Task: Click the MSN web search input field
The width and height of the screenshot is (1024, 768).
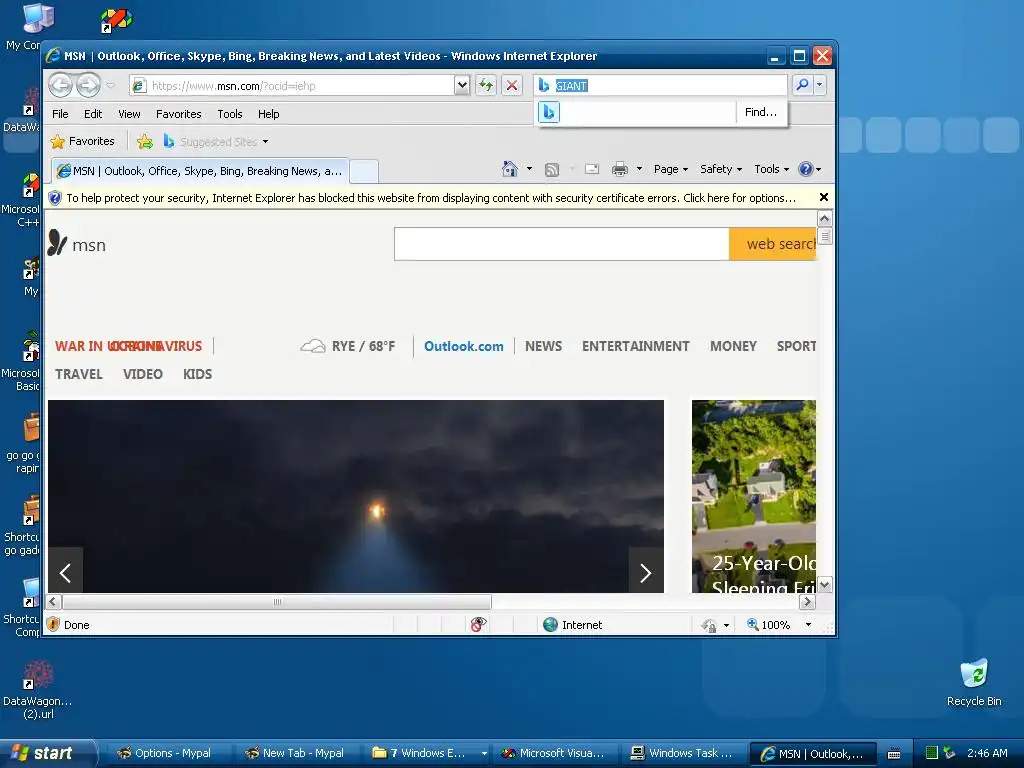Action: (x=562, y=244)
